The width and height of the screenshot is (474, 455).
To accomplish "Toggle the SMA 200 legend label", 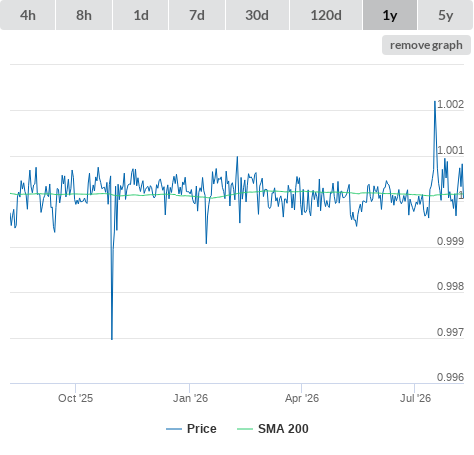I will pyautogui.click(x=283, y=429).
